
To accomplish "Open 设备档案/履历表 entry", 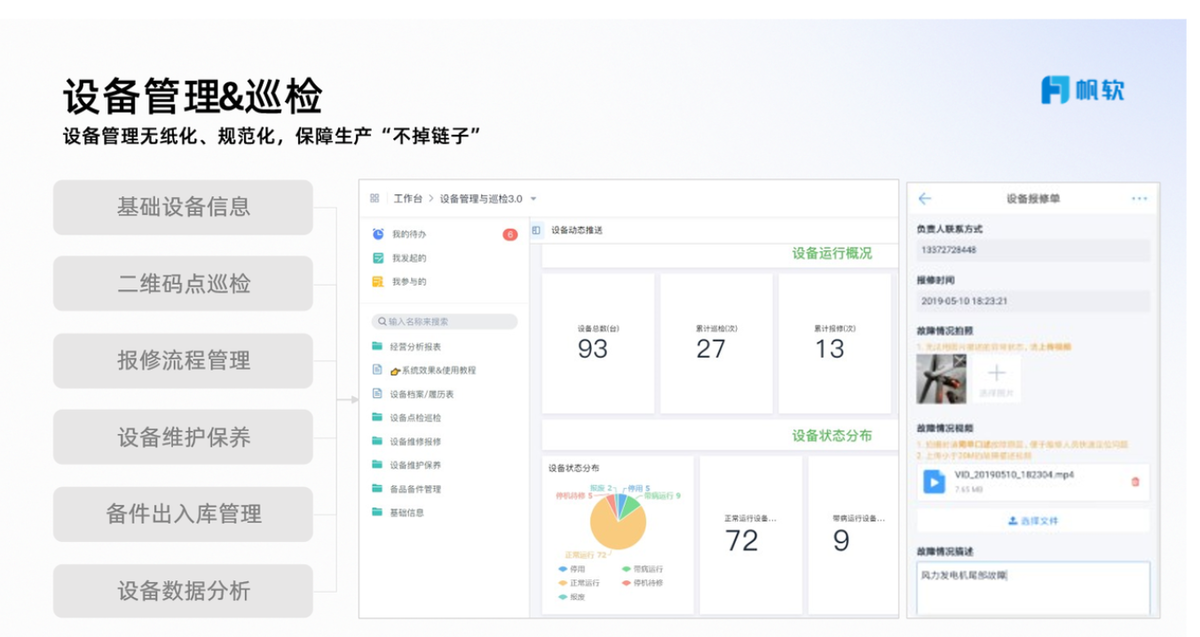I will click(x=421, y=394).
